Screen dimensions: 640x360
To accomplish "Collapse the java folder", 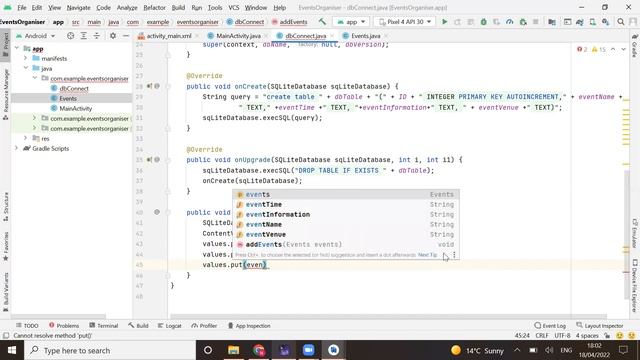I will click(x=25, y=68).
